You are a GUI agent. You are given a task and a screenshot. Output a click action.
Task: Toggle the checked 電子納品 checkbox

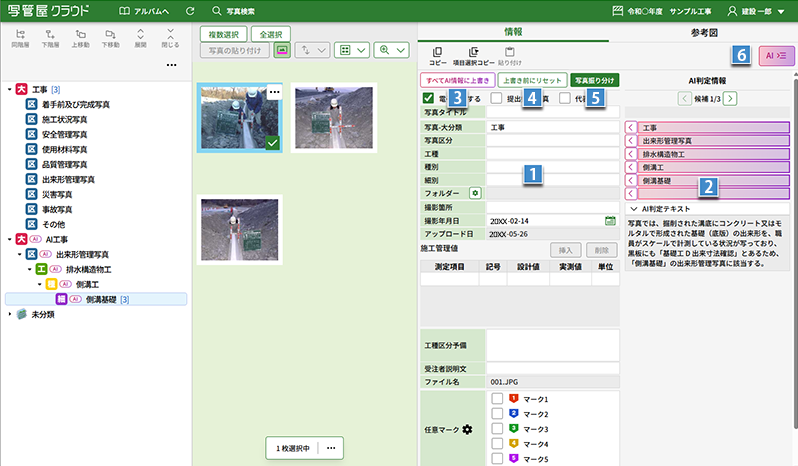[428, 98]
